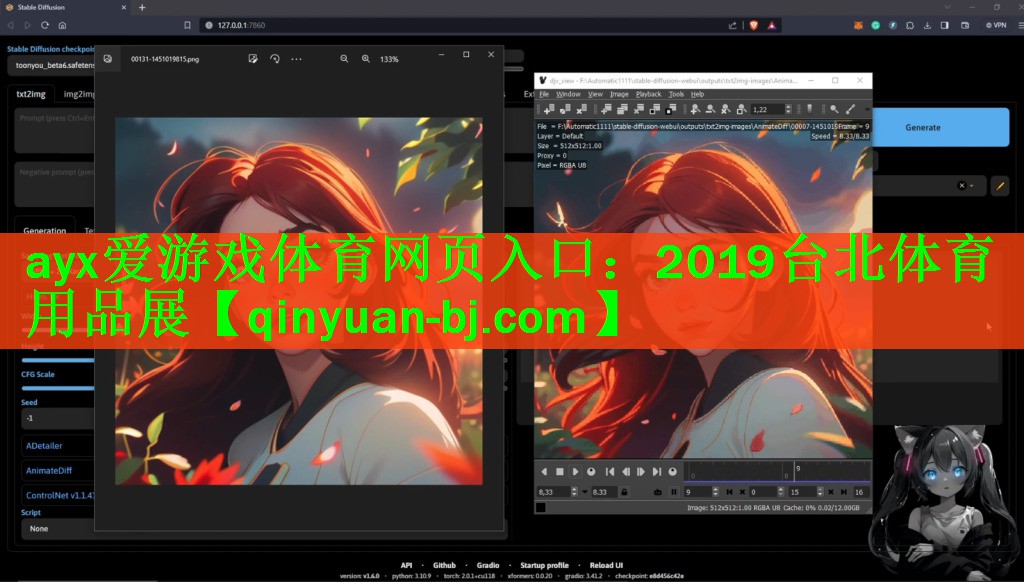Open djv_view Window menu
The height and width of the screenshot is (582, 1024).
(568, 94)
